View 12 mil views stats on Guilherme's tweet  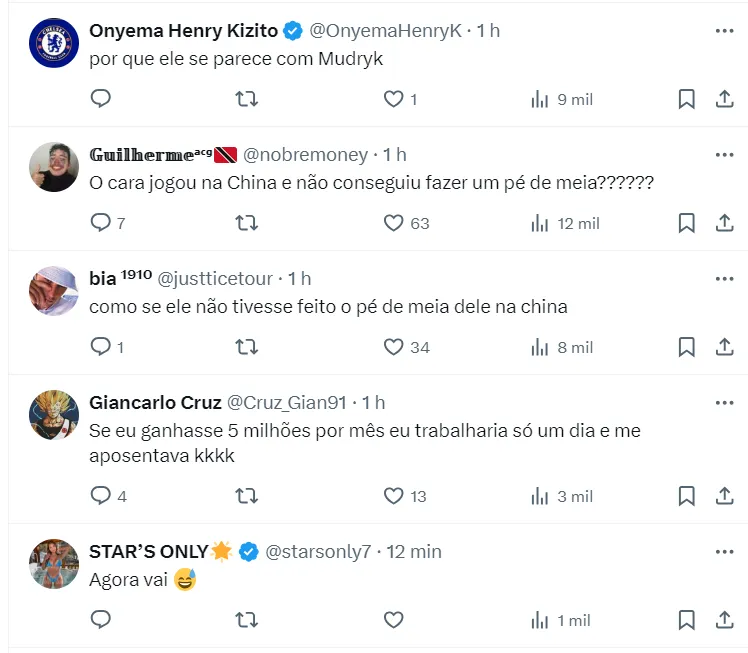[x=566, y=223]
